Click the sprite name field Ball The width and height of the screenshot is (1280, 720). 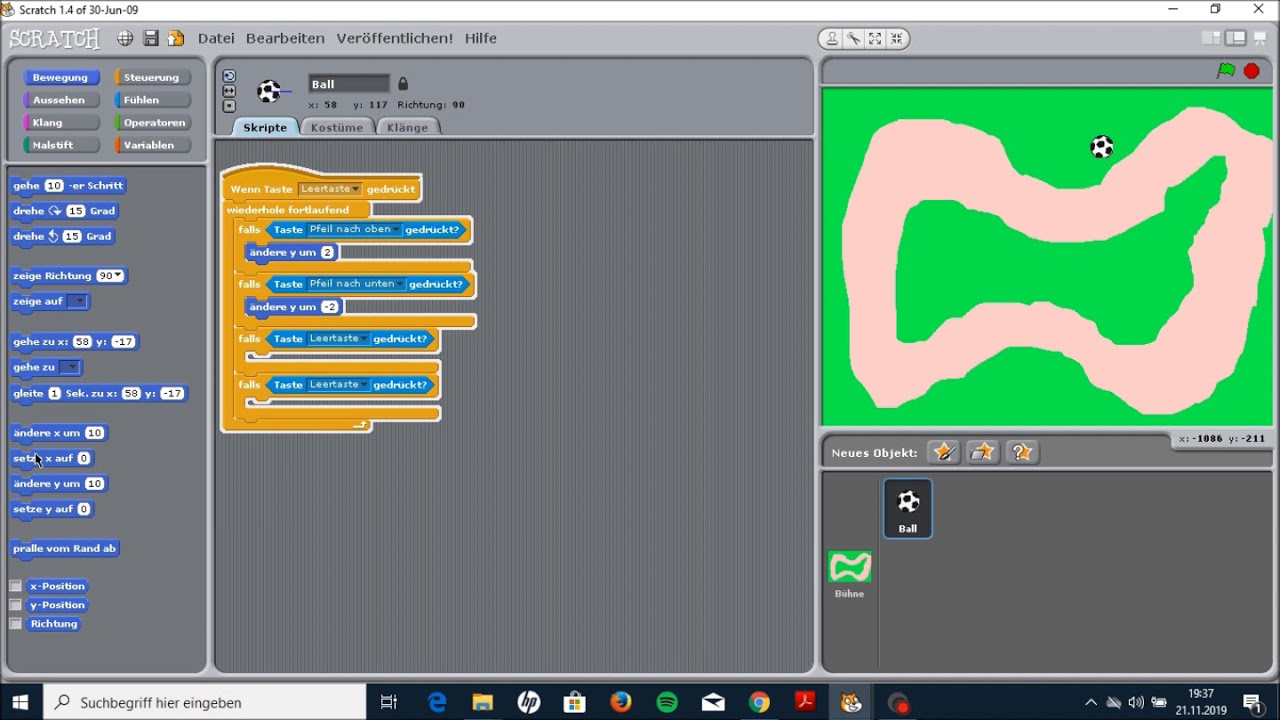[348, 84]
